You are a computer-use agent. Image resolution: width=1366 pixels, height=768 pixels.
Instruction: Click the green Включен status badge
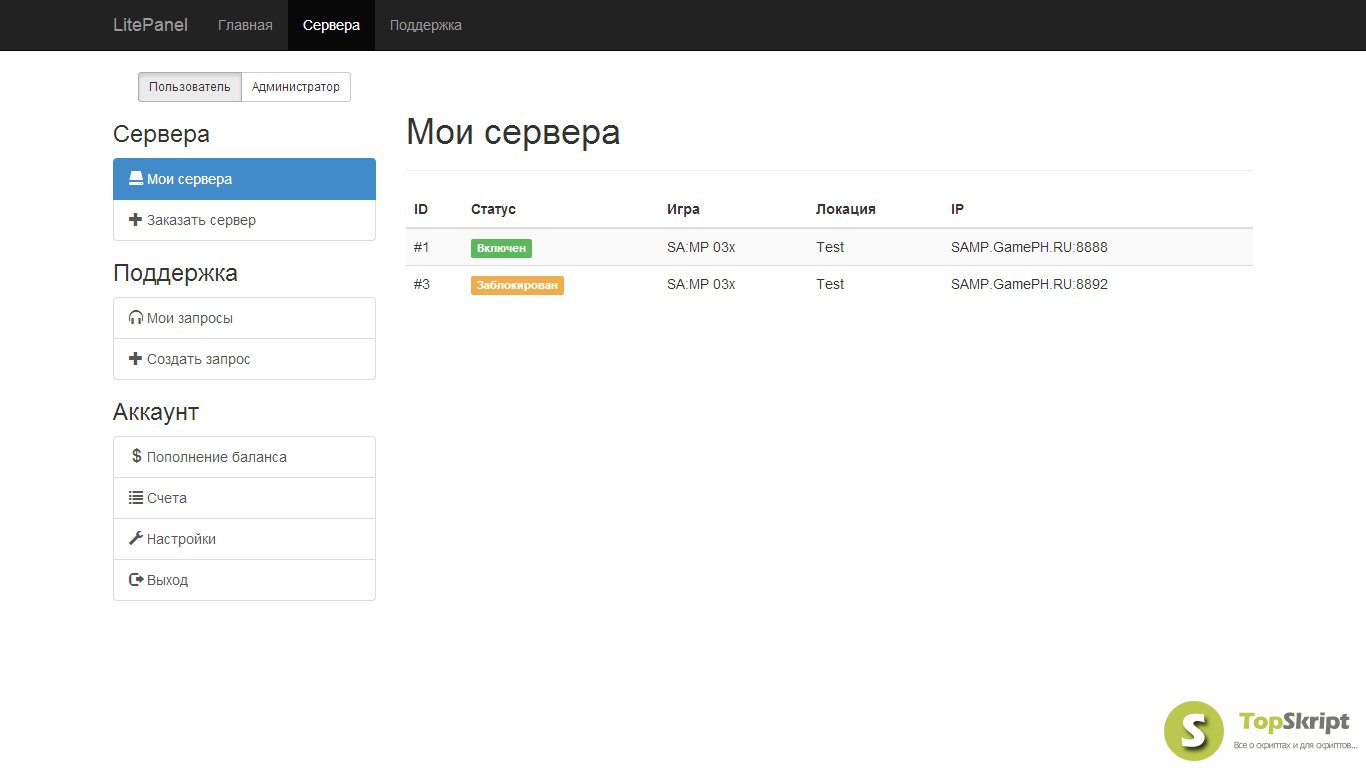point(501,248)
